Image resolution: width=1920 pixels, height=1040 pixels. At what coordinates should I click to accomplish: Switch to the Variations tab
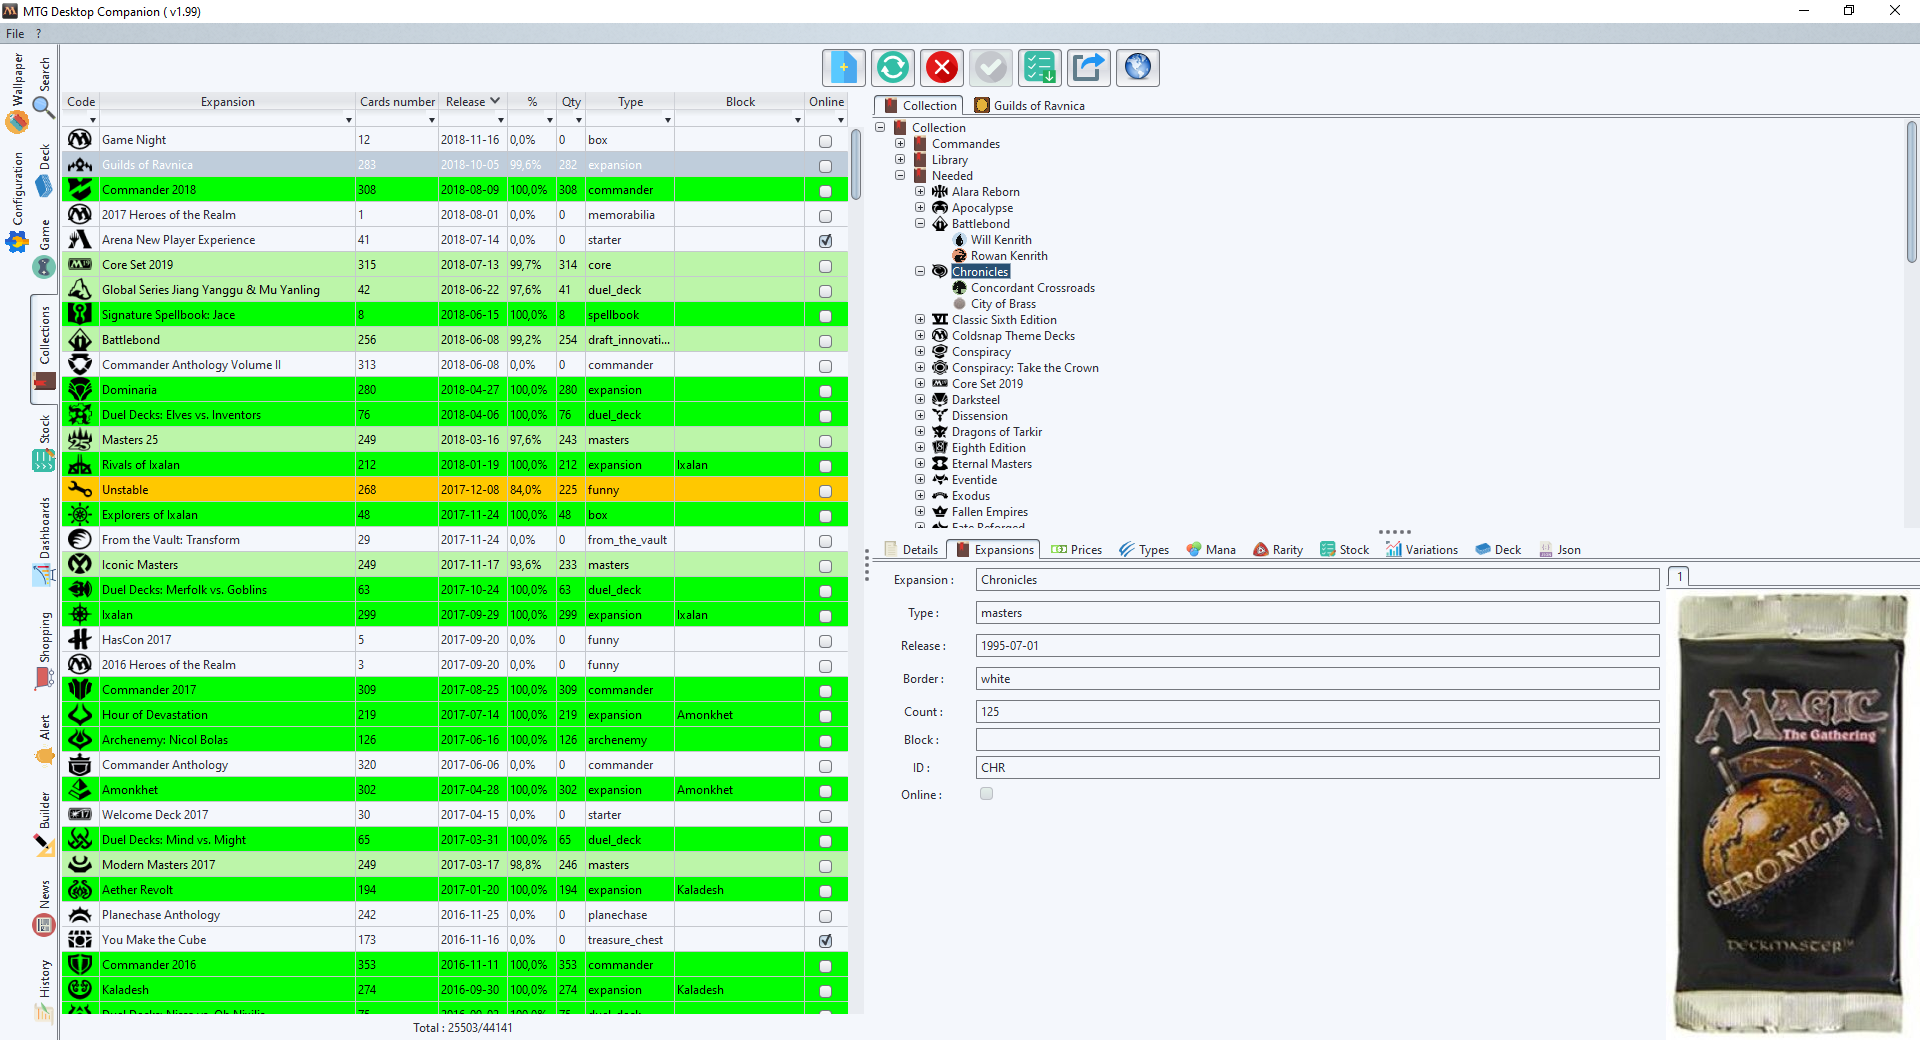[1422, 549]
